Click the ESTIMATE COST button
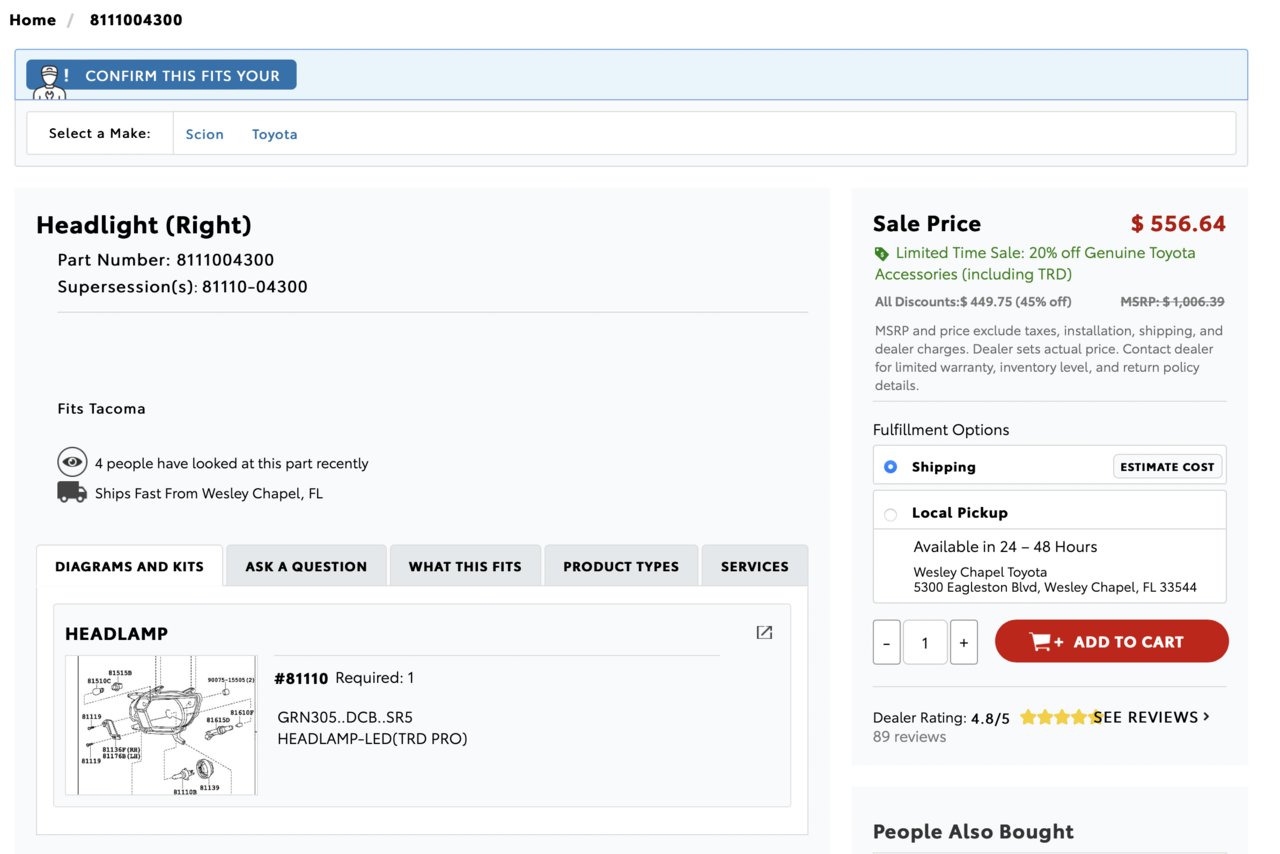The width and height of the screenshot is (1280, 854). [x=1167, y=466]
